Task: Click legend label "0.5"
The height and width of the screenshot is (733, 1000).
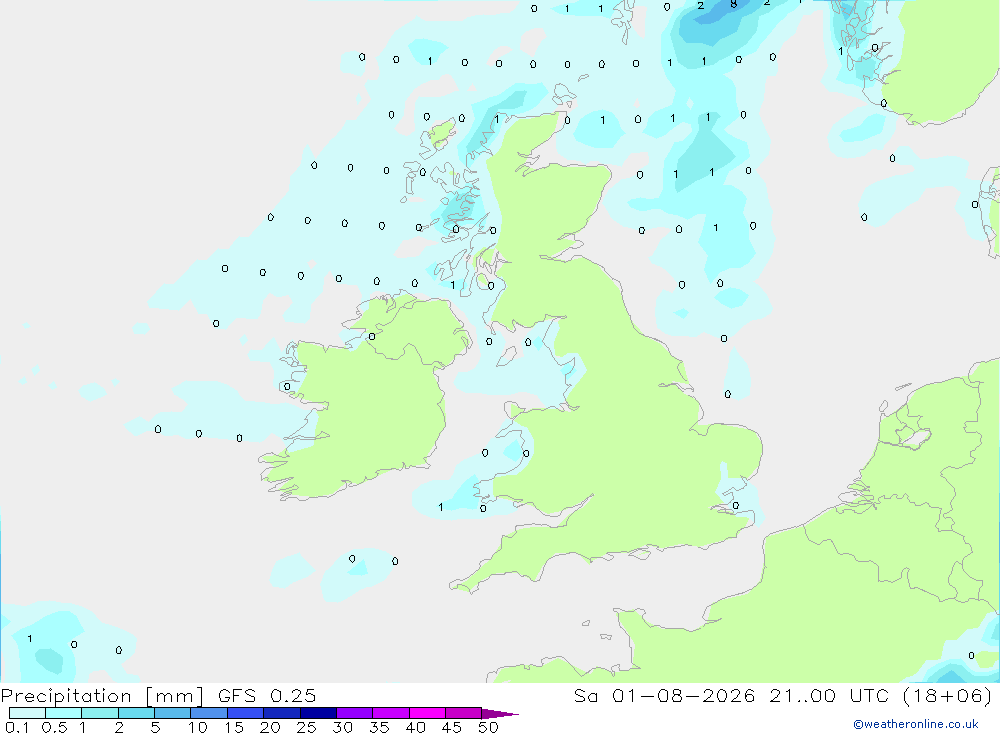Action: tap(54, 727)
